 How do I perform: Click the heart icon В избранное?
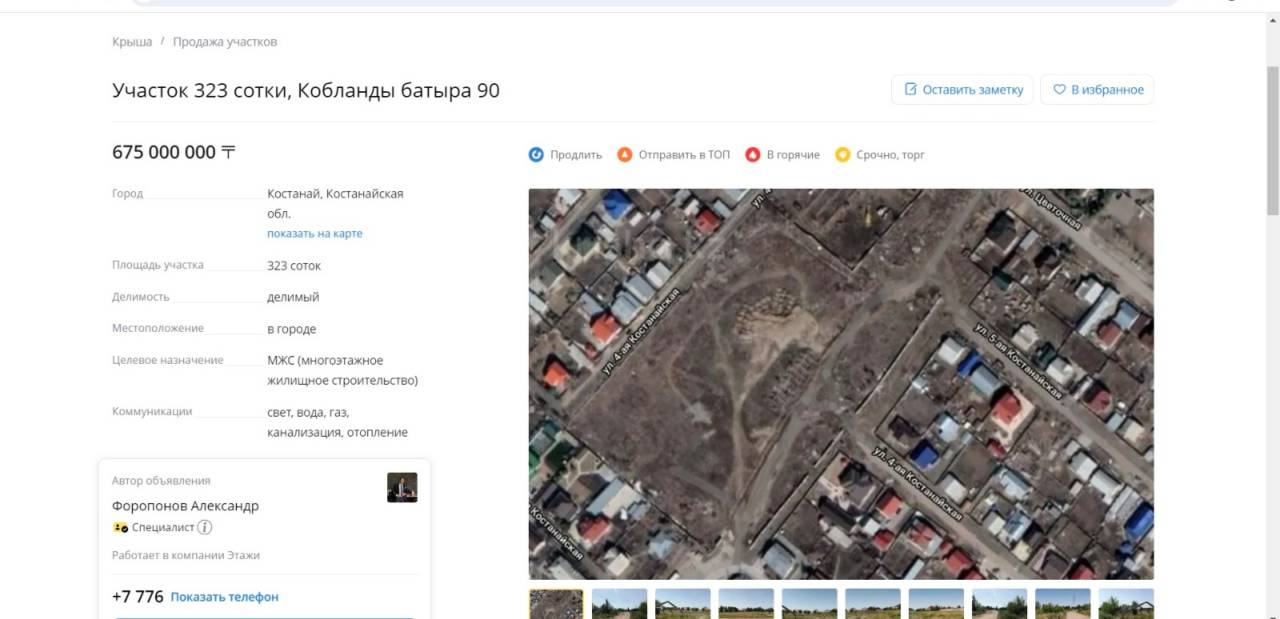[x=1060, y=90]
